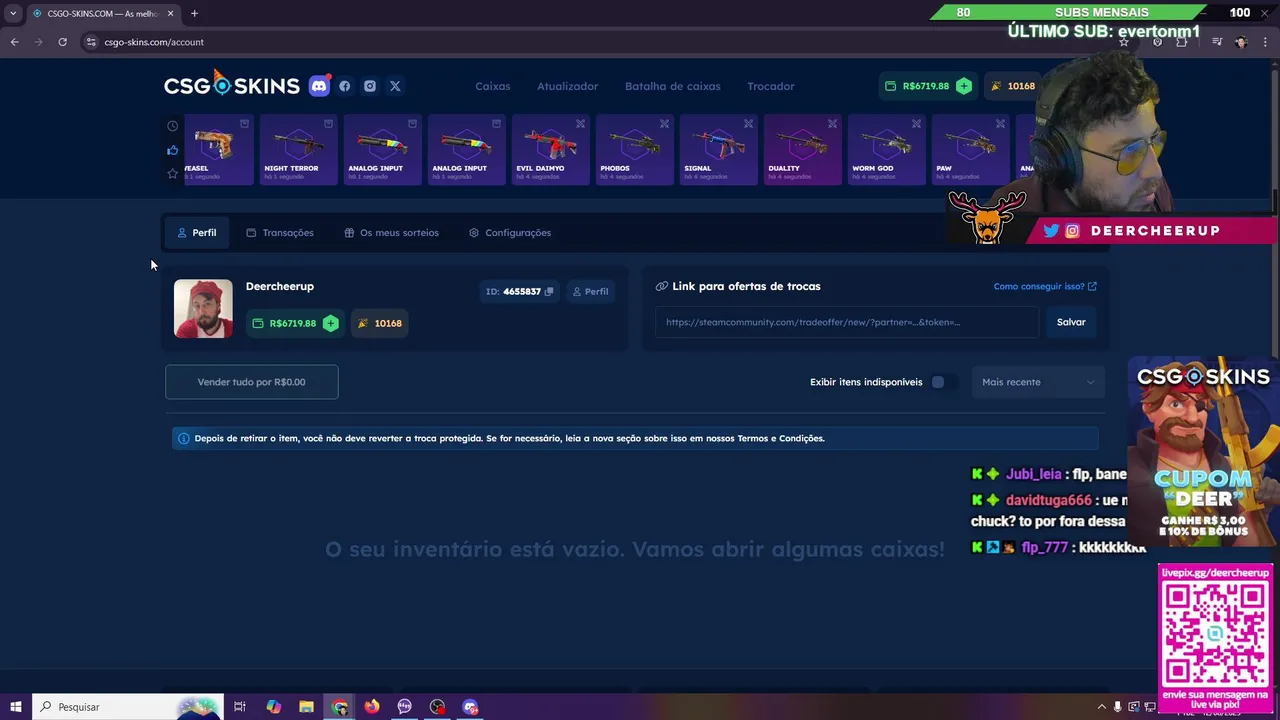Image resolution: width=1280 pixels, height=720 pixels.
Task: Open the Phobos drop card
Action: [634, 150]
